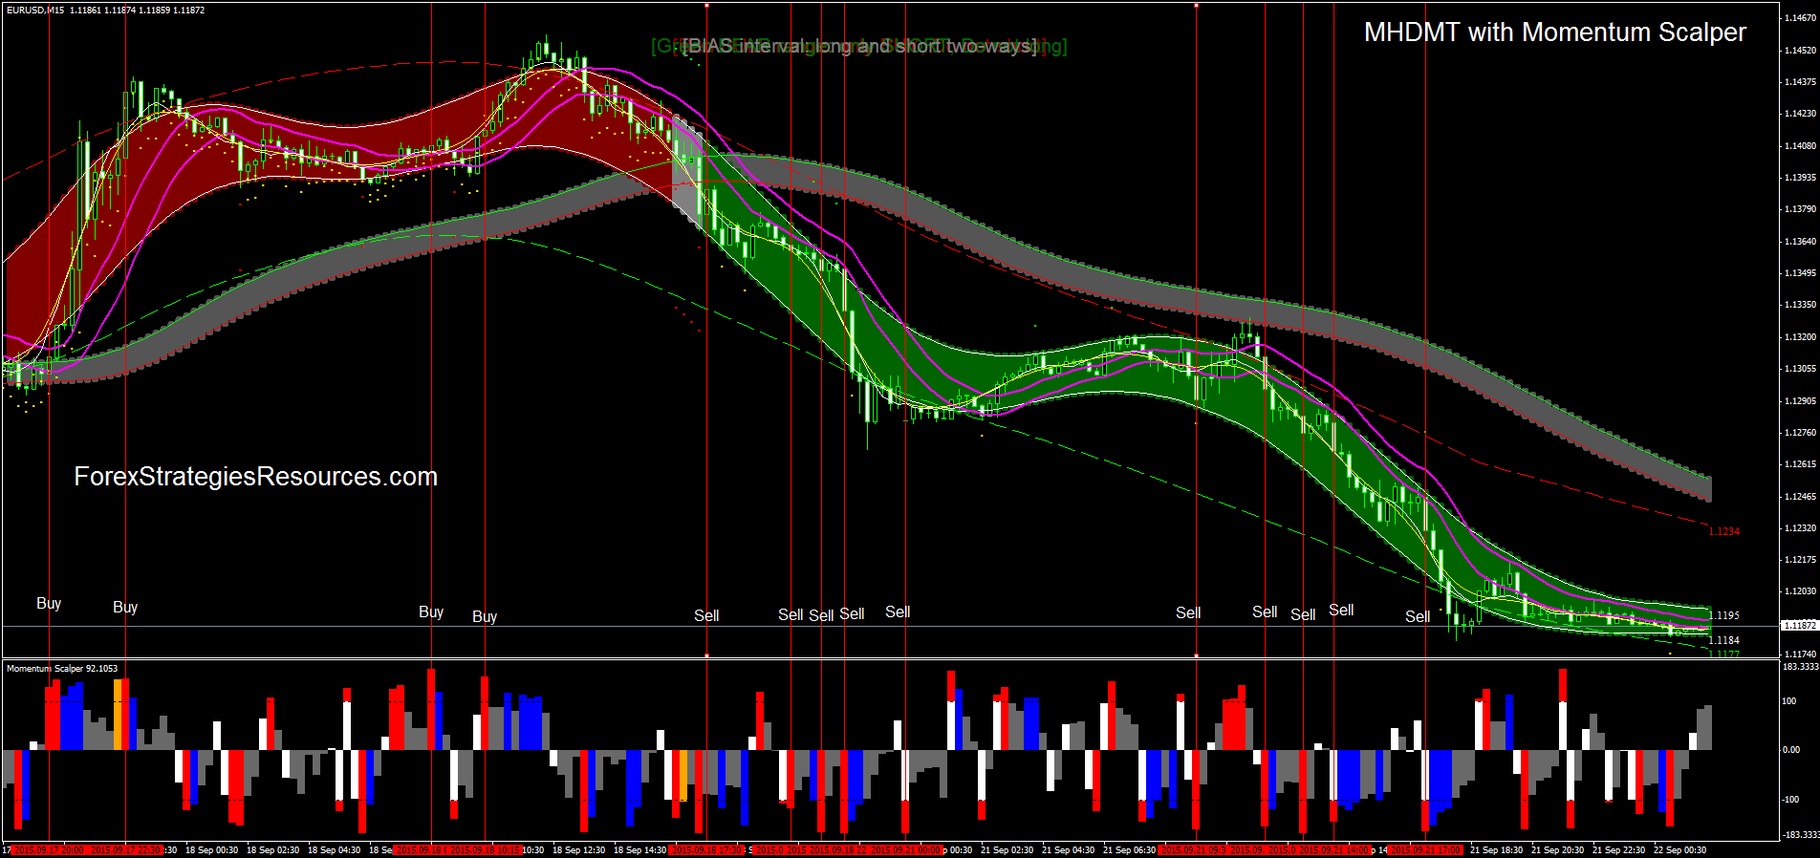Click the 'MHDMT with Momentum Scalper' chart title
This screenshot has height=858, width=1820.
tap(1555, 32)
